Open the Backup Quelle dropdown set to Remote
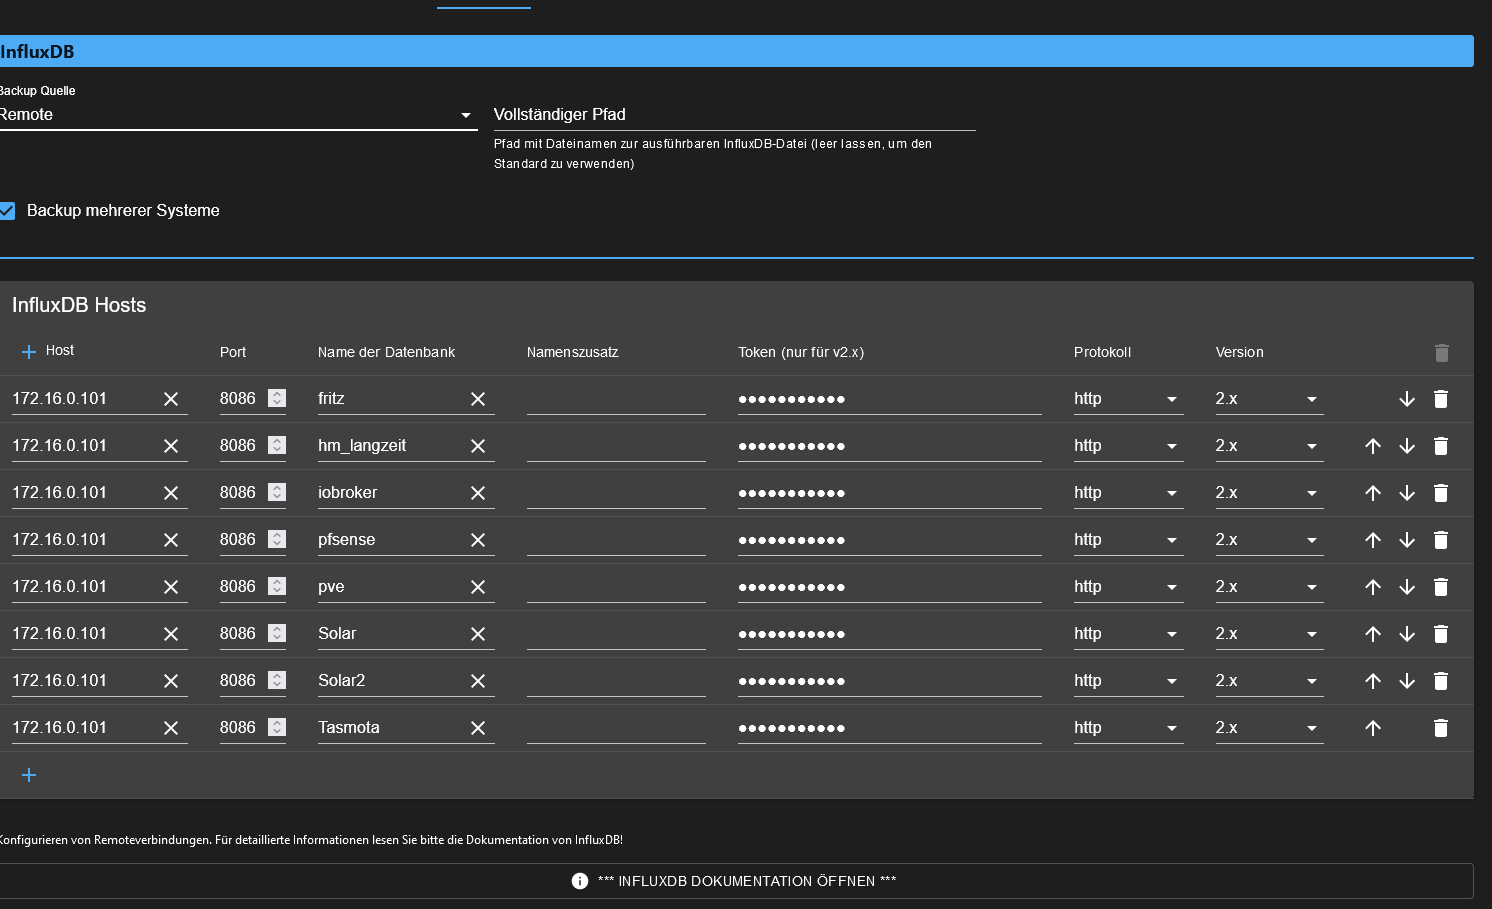The width and height of the screenshot is (1492, 909). (x=238, y=115)
